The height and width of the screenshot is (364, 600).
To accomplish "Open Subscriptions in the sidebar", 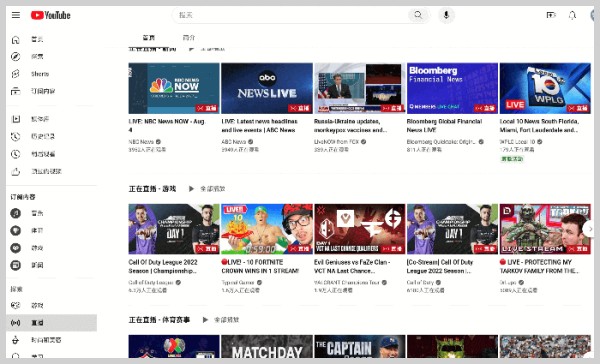I will pos(51,91).
